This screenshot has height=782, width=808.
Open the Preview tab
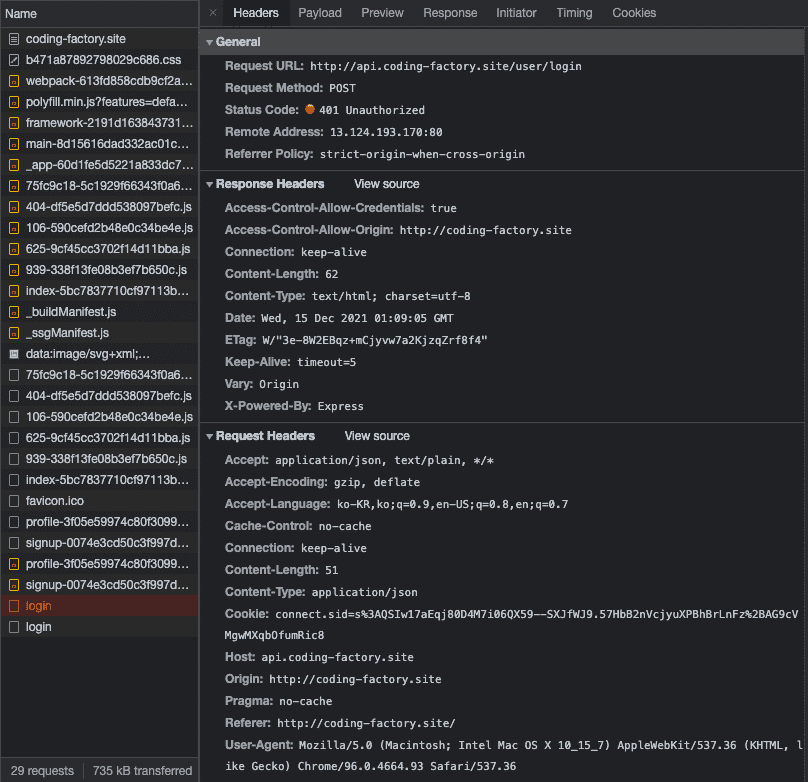click(x=382, y=13)
